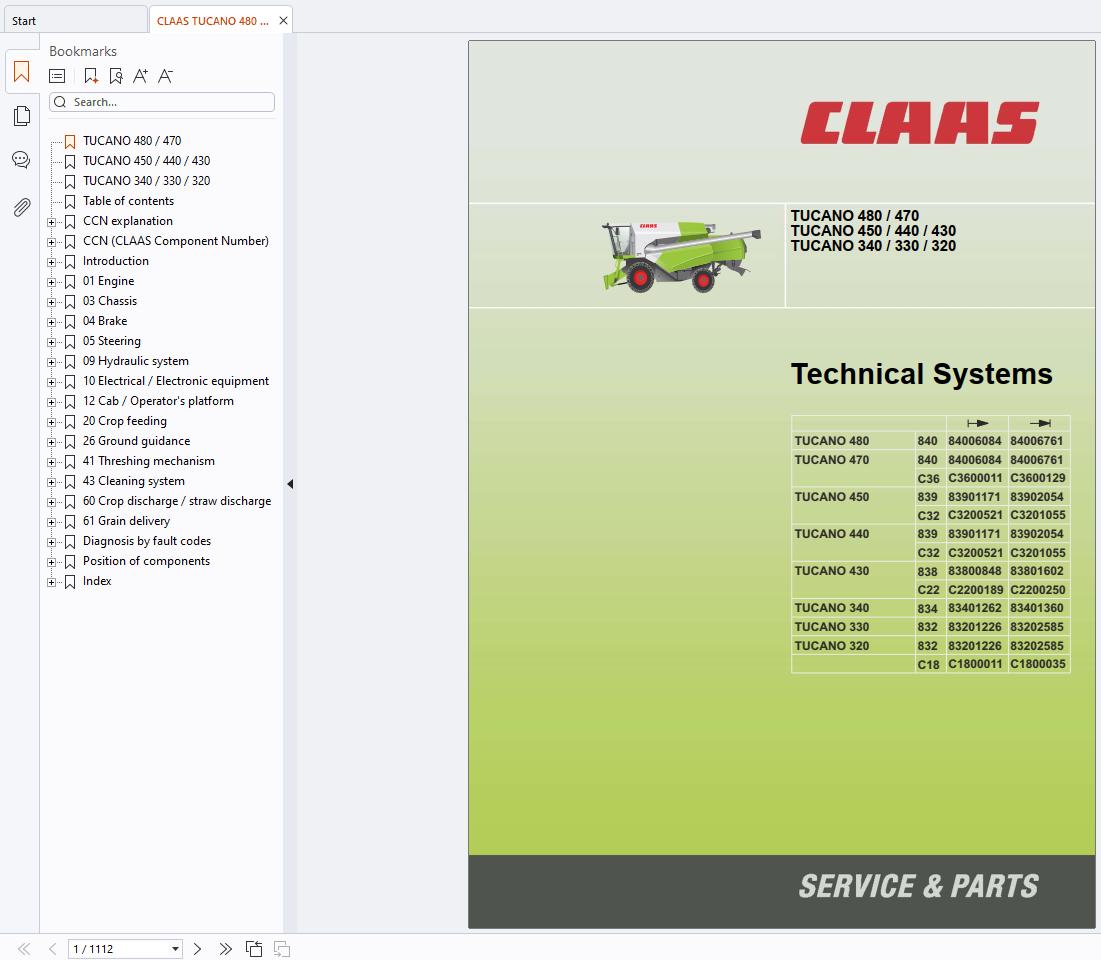The image size is (1101, 960).
Task: Select the CLAAS TUCANO 480 document tab
Action: click(x=212, y=20)
